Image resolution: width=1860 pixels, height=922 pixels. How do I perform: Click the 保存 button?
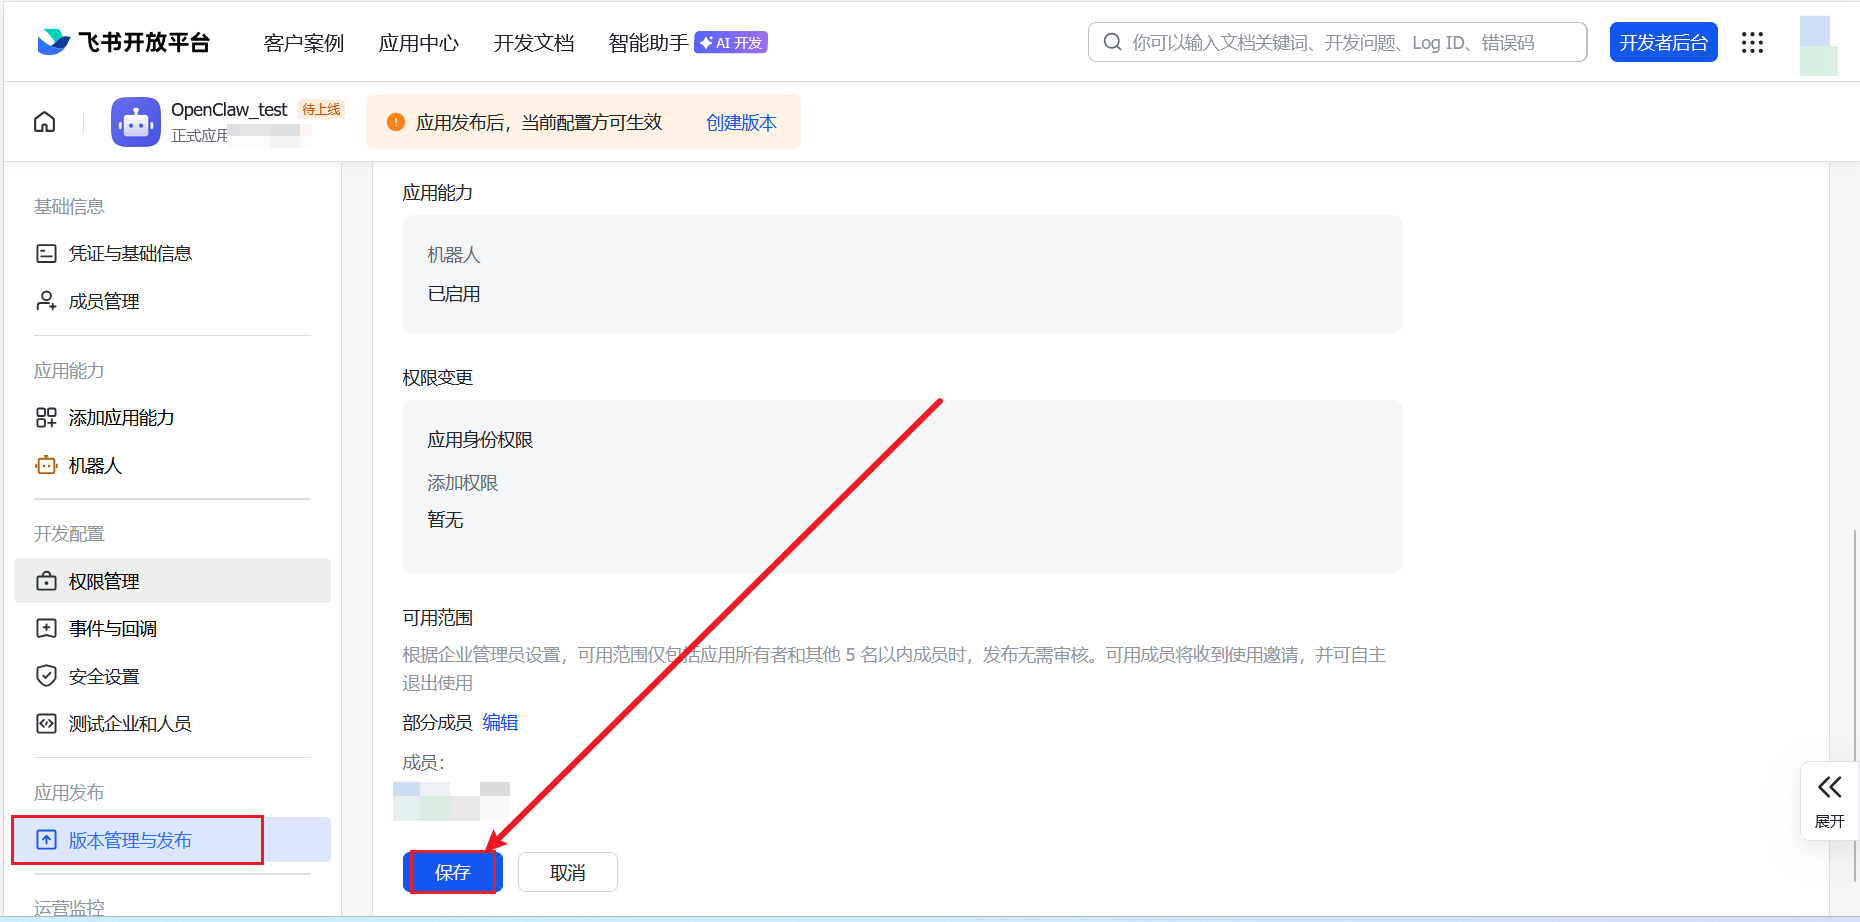point(453,872)
